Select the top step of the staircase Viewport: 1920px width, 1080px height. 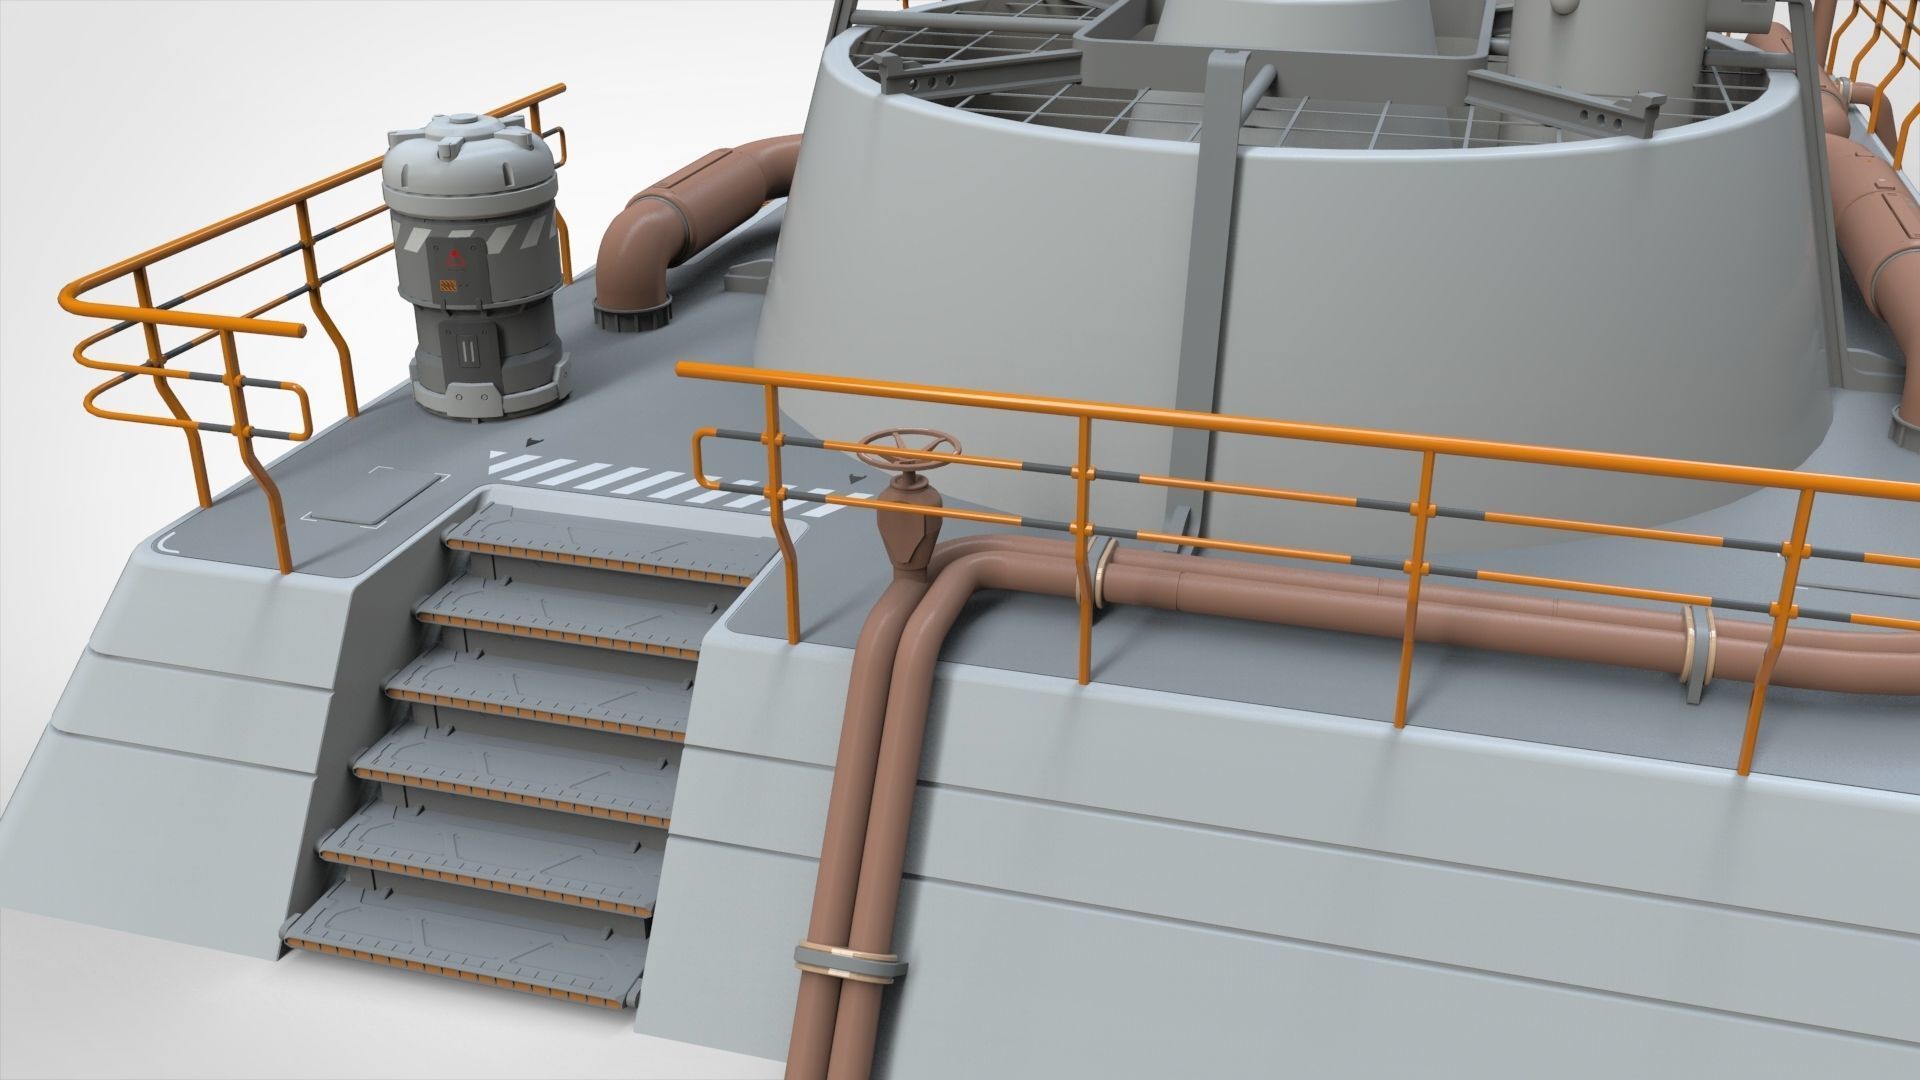(x=610, y=544)
